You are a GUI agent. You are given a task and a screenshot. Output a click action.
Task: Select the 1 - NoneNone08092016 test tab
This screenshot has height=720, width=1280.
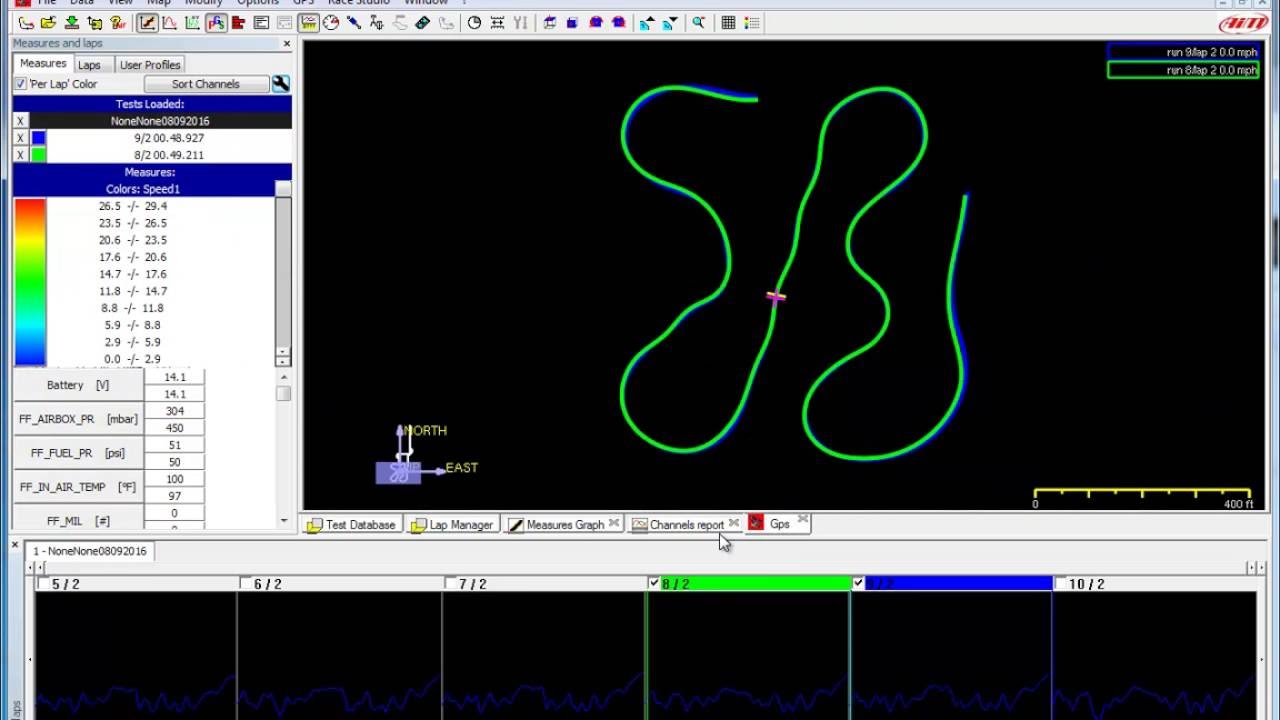coord(90,551)
